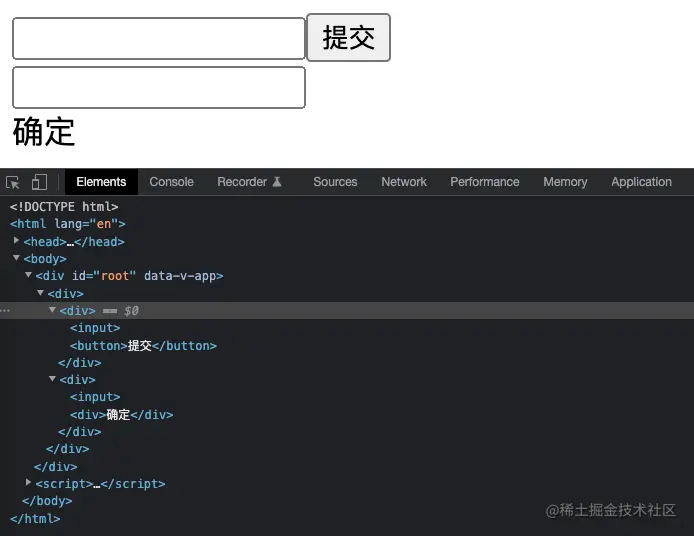Screen dimensions: 694x536
Task: Click the "root" id attribute value
Action: [115, 276]
